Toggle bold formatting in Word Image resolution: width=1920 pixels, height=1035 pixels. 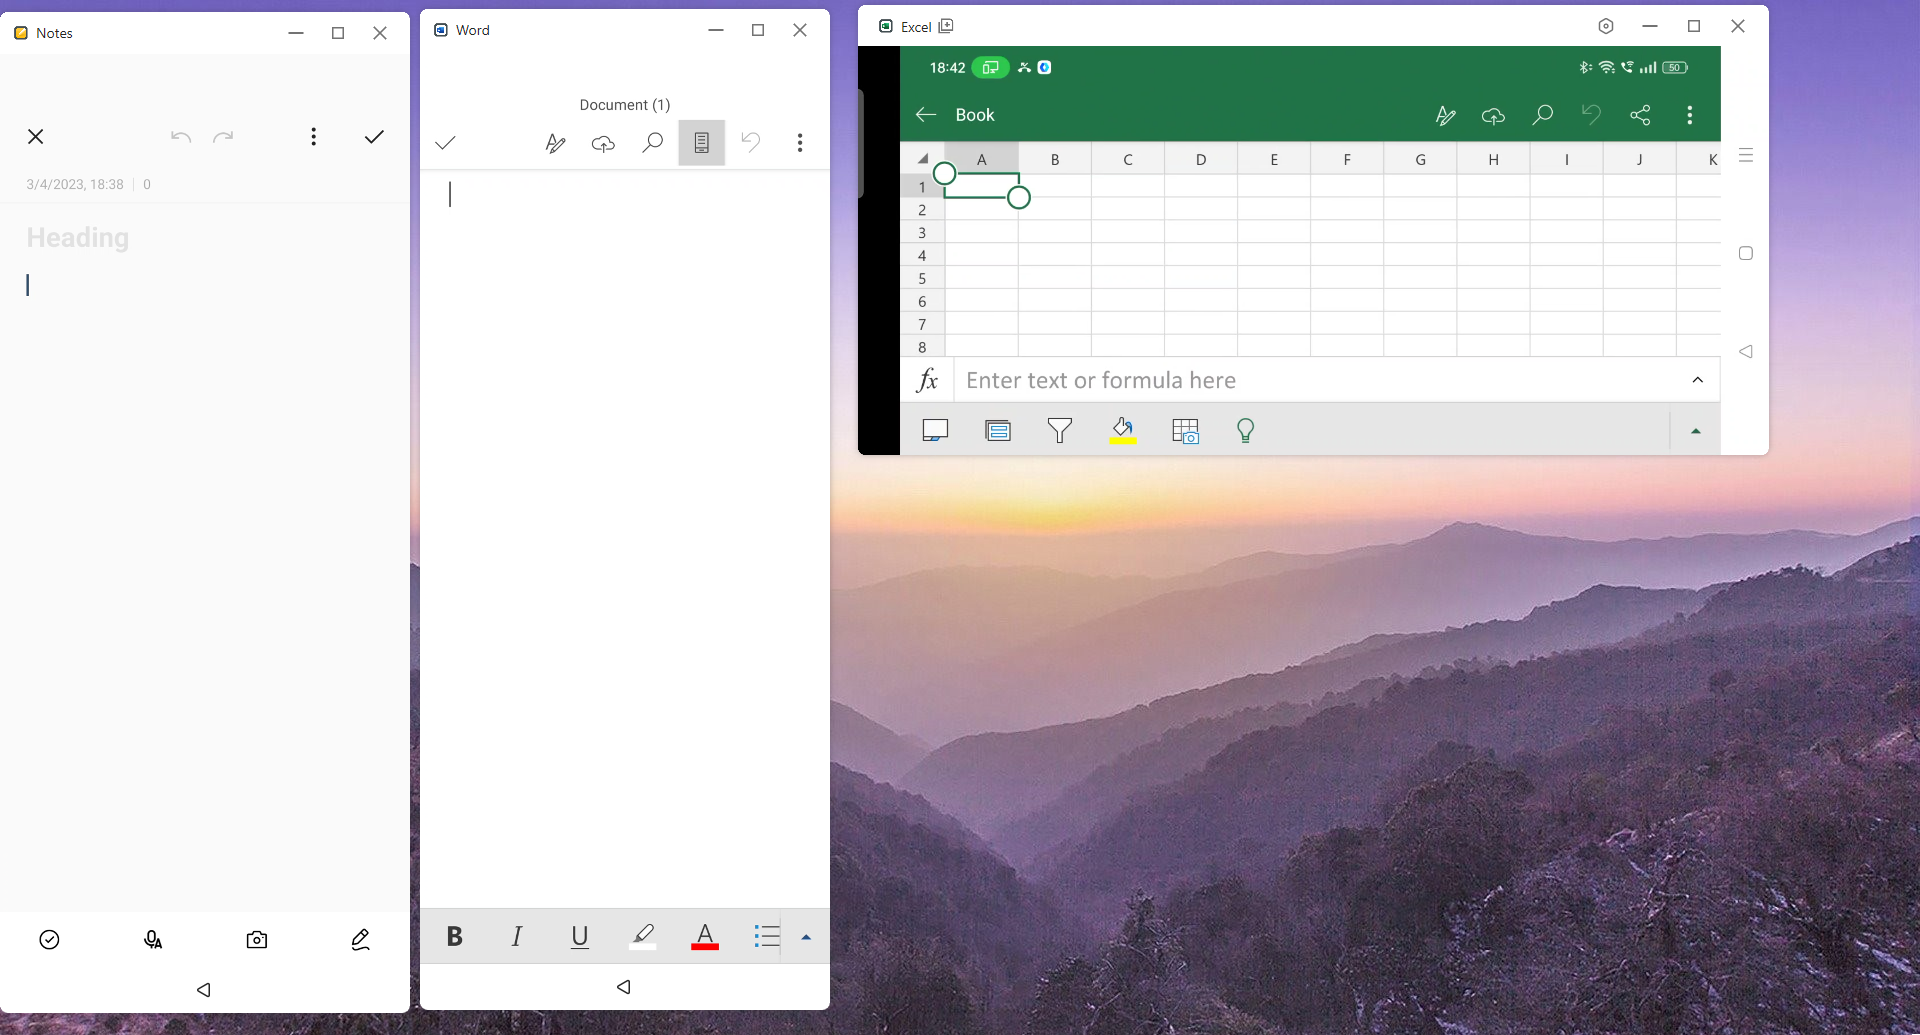455,936
